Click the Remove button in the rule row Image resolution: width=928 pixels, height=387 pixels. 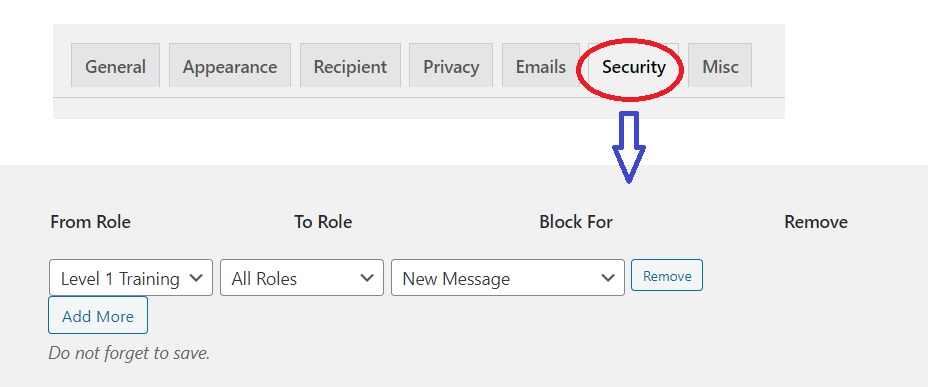(x=667, y=275)
